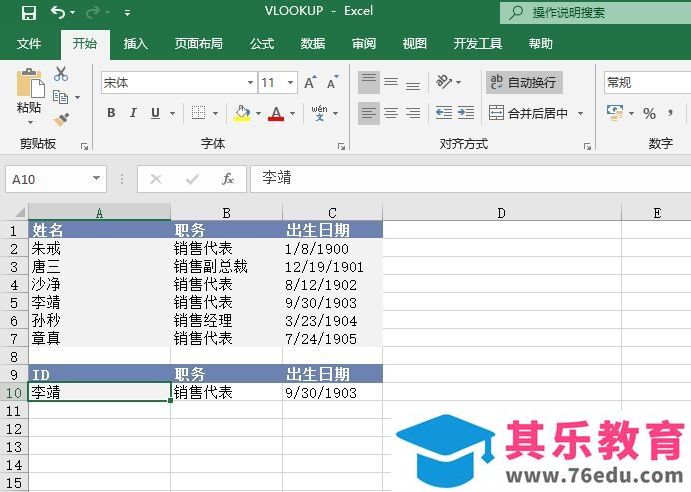This screenshot has width=691, height=492.
Task: Click the Accounting Number Format icon
Action: click(x=615, y=113)
